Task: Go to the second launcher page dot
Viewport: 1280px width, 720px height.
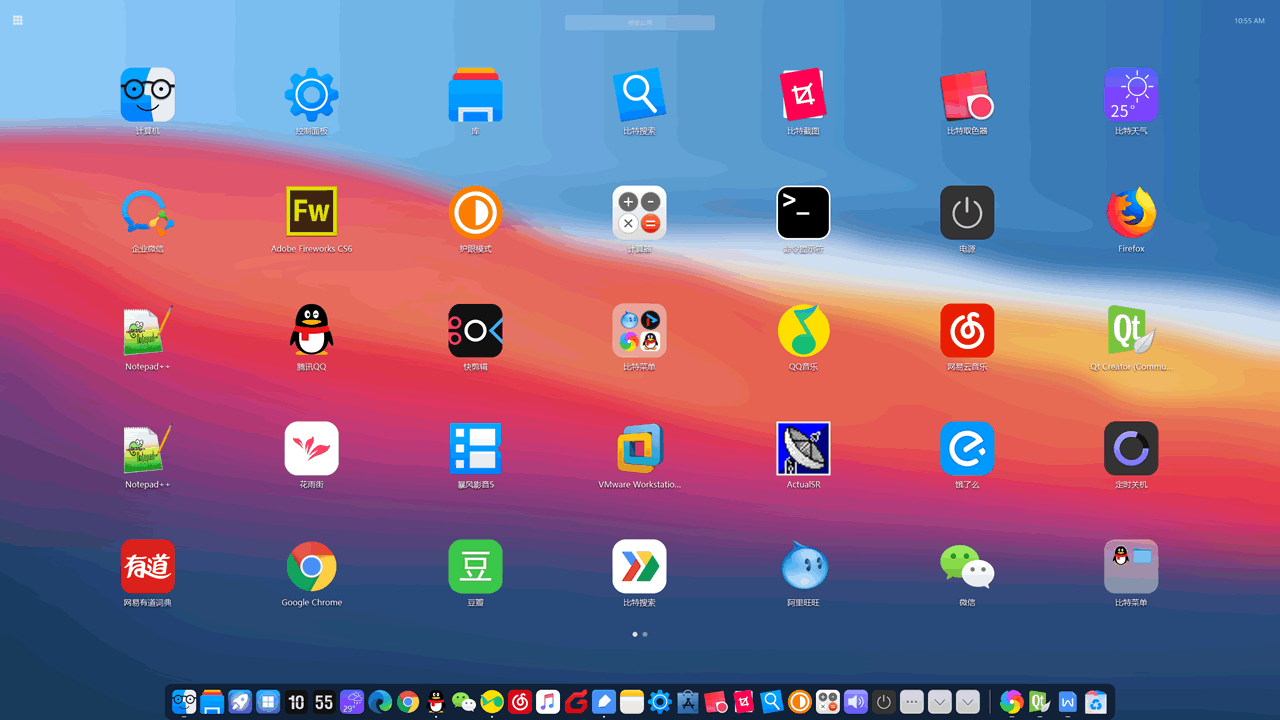Action: click(x=645, y=634)
